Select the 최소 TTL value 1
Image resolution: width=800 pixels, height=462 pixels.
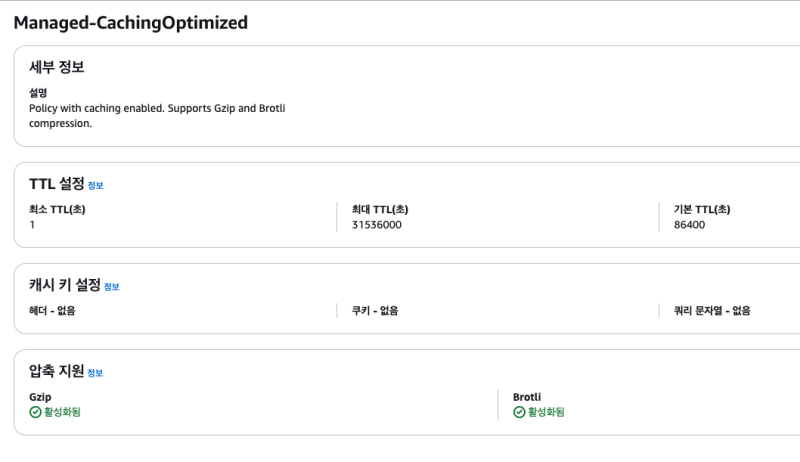[x=32, y=225]
